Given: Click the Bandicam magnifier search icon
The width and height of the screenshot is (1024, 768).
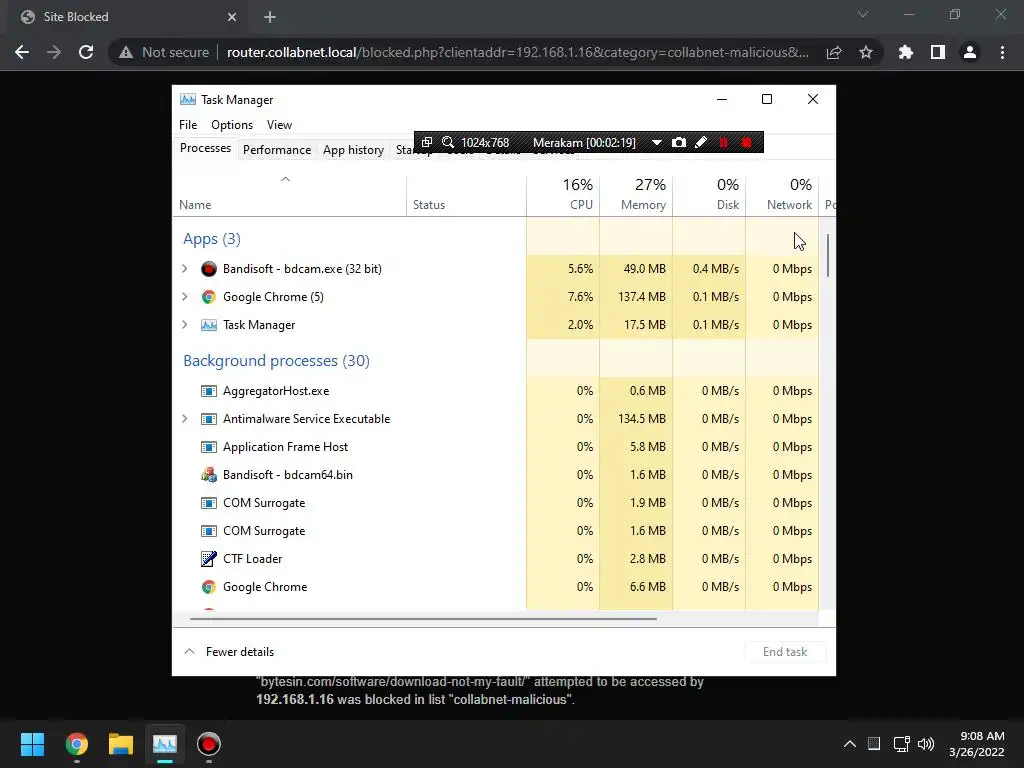Looking at the screenshot, I should point(448,142).
